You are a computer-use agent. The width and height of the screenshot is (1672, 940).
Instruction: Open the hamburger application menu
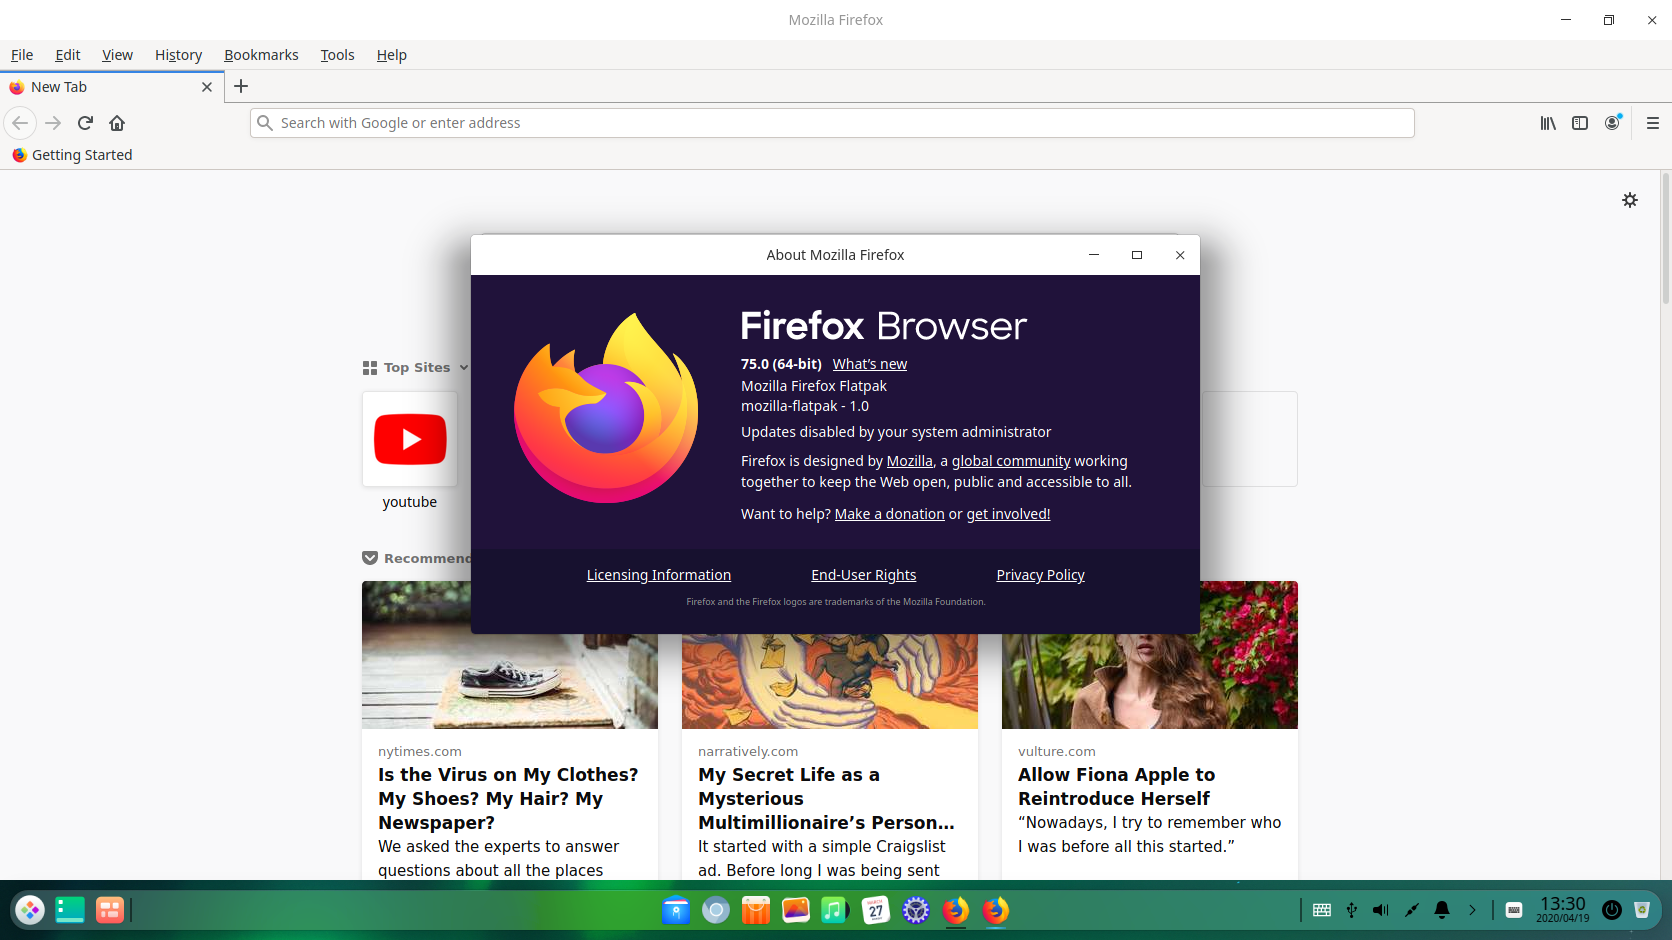pos(1652,123)
